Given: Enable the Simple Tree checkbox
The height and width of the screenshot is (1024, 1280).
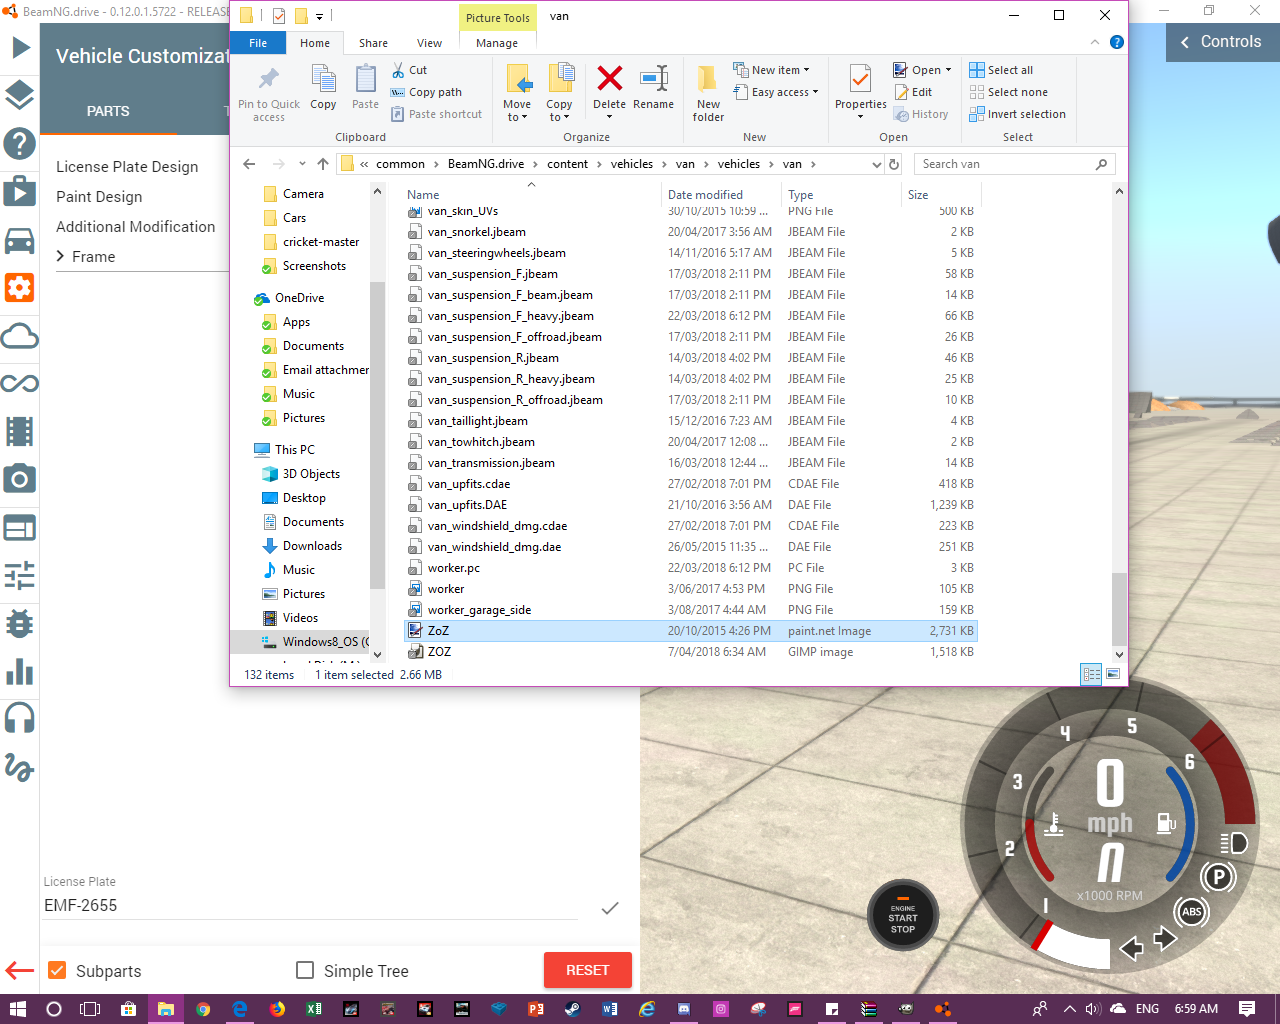Looking at the screenshot, I should (x=305, y=970).
